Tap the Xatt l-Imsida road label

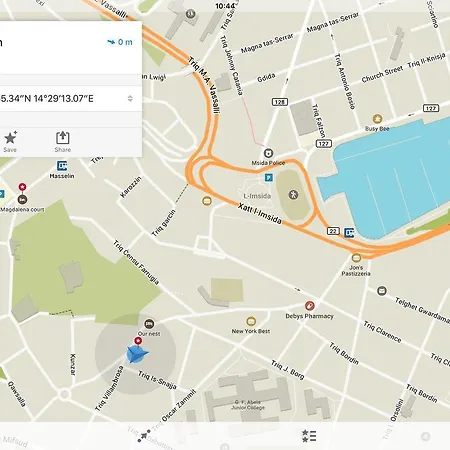tap(260, 214)
